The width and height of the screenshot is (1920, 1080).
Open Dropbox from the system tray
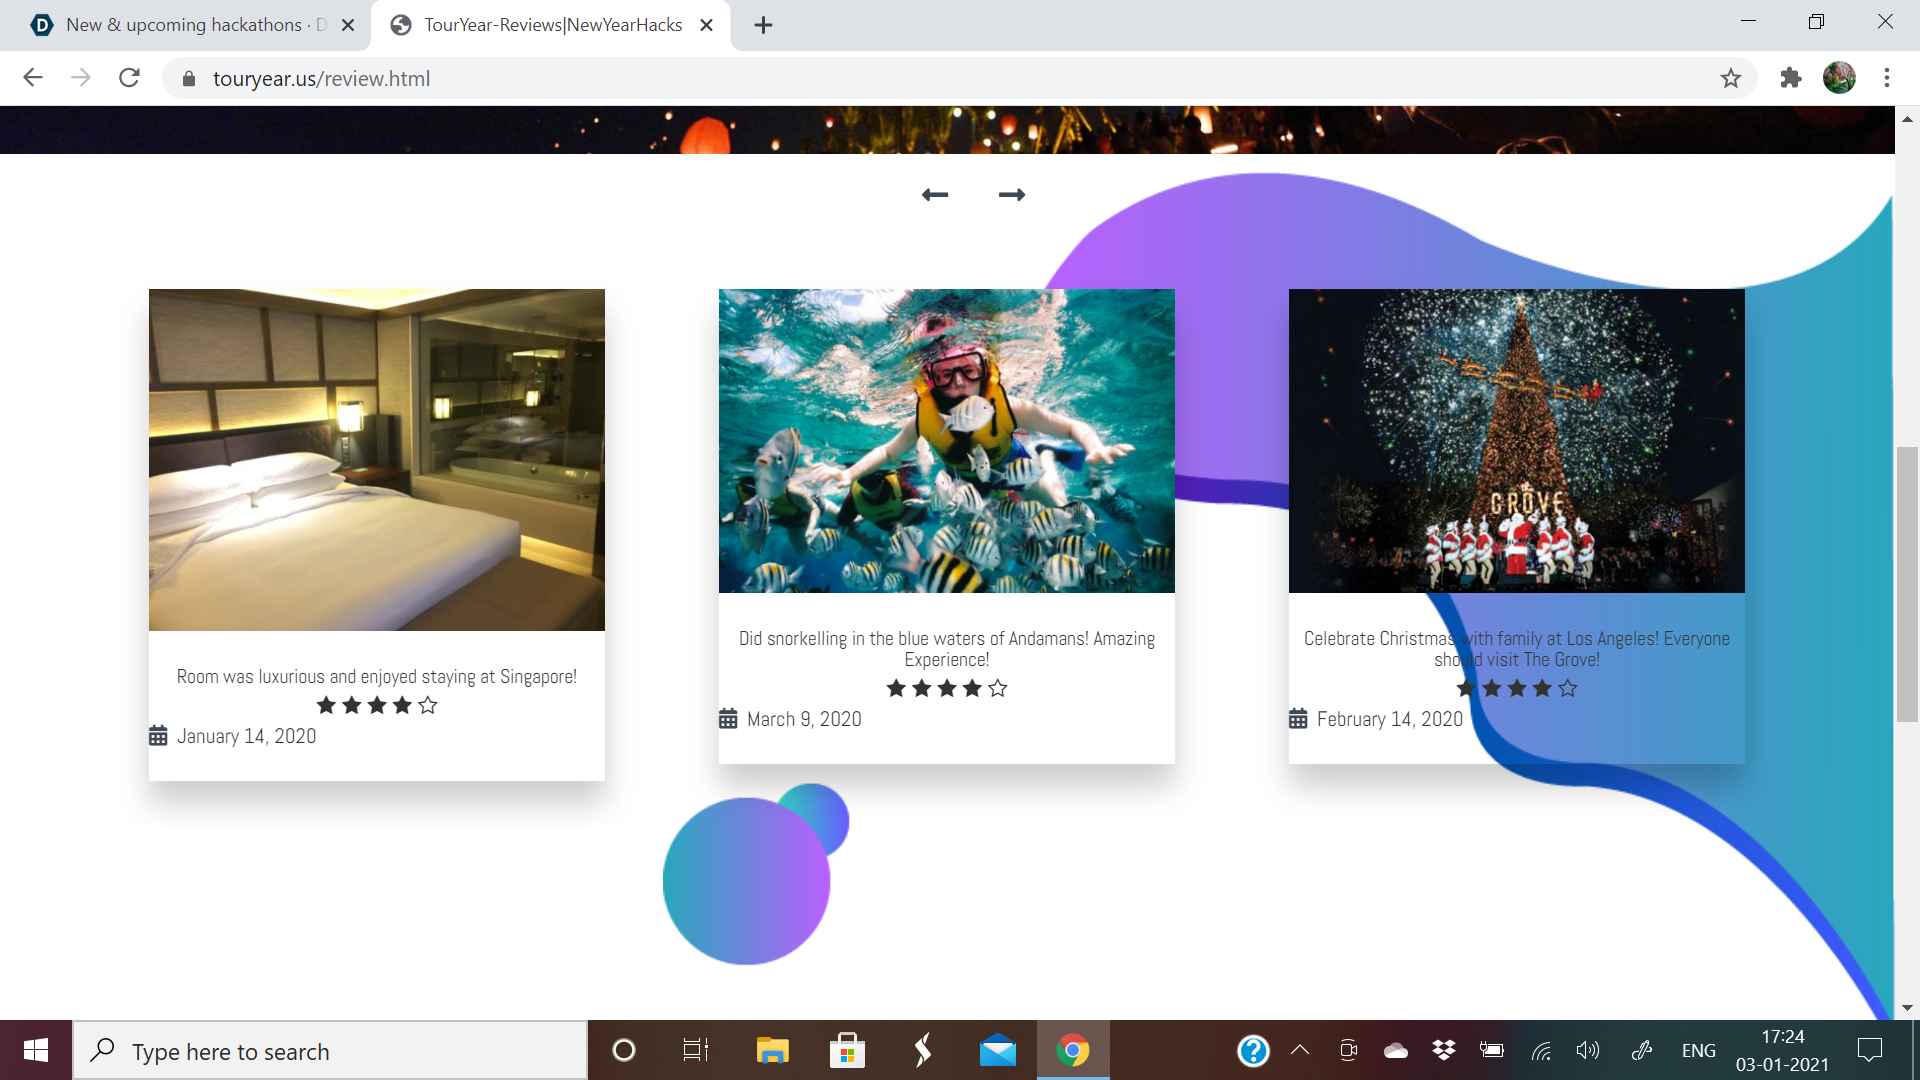1443,1050
